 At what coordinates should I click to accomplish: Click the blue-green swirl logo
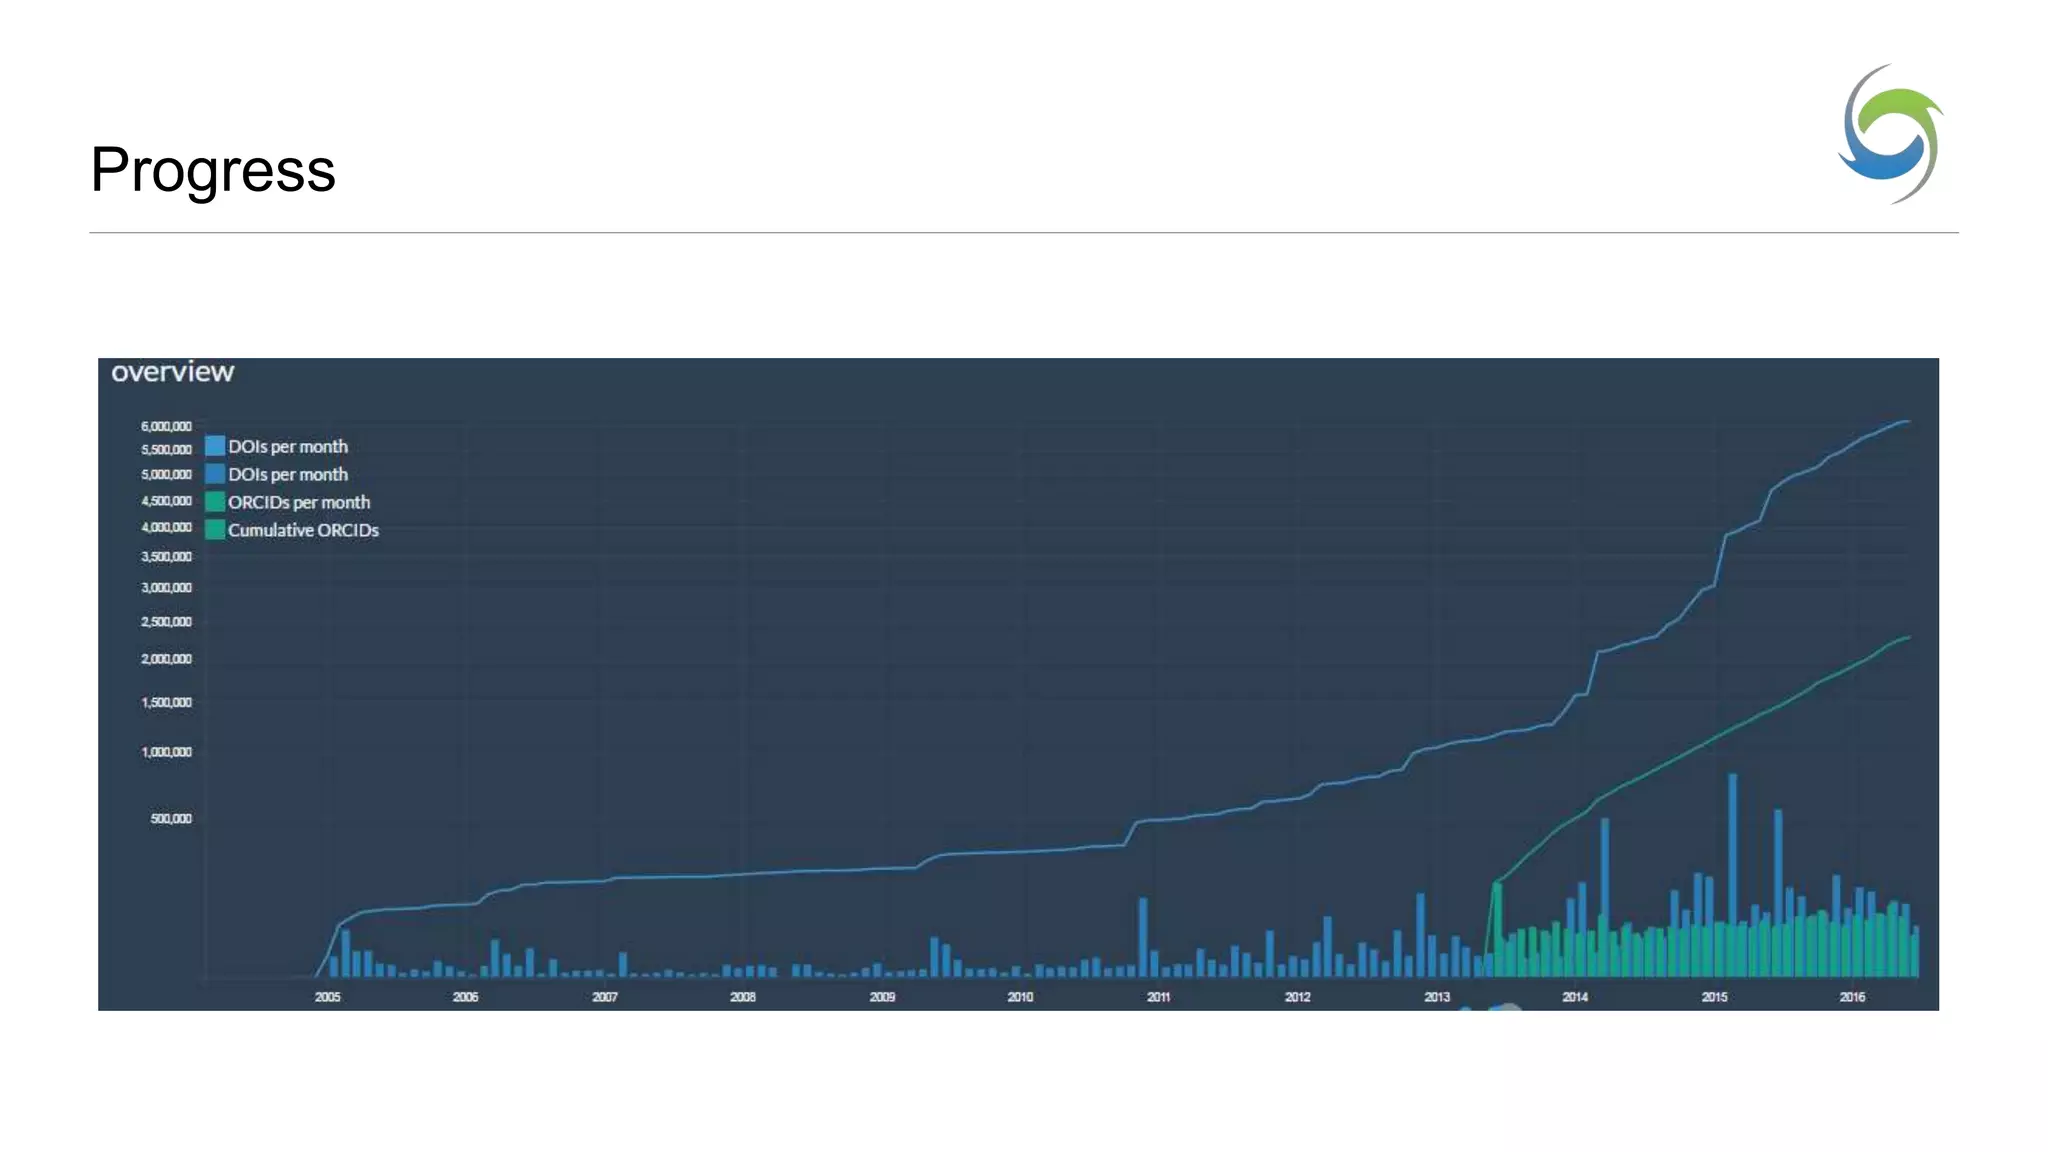(1890, 134)
